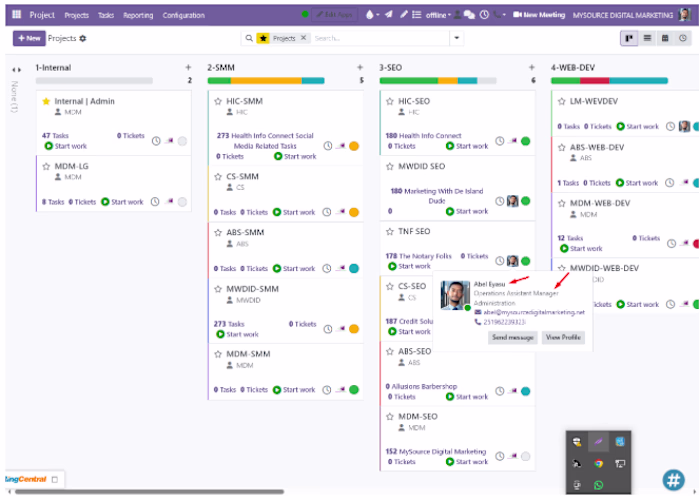Click the horizontal scrollbar at the bottom
Image resolution: width=700 pixels, height=500 pixels.
150,492
